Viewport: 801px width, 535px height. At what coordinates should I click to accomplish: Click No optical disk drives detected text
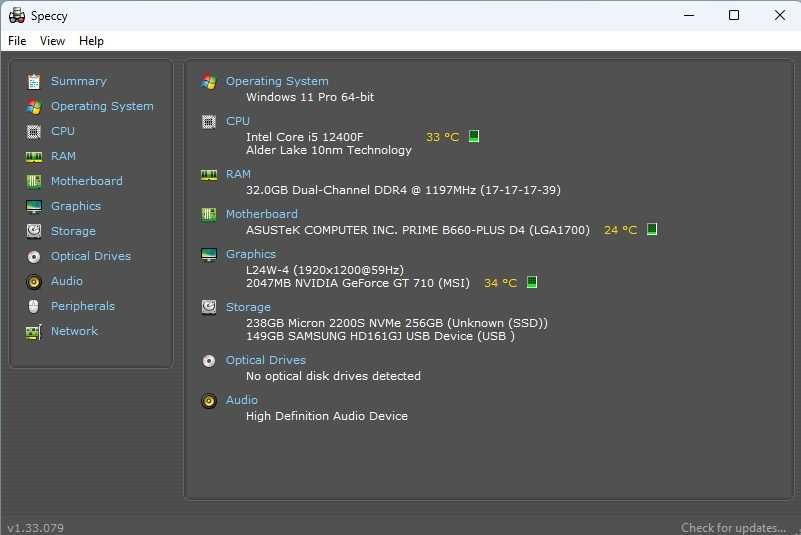[333, 376]
